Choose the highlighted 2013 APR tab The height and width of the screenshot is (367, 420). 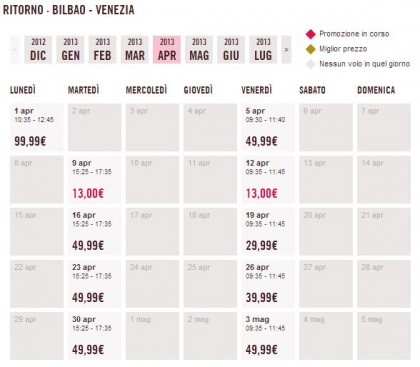pos(167,50)
